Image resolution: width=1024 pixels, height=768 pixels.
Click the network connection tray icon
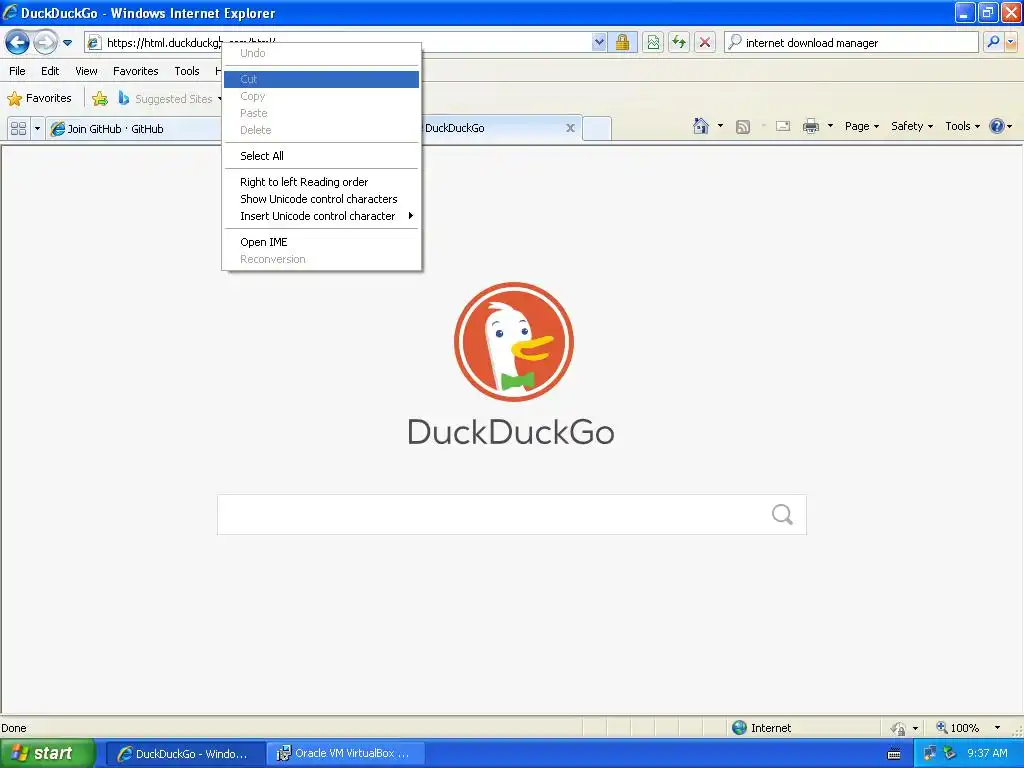tap(930, 754)
